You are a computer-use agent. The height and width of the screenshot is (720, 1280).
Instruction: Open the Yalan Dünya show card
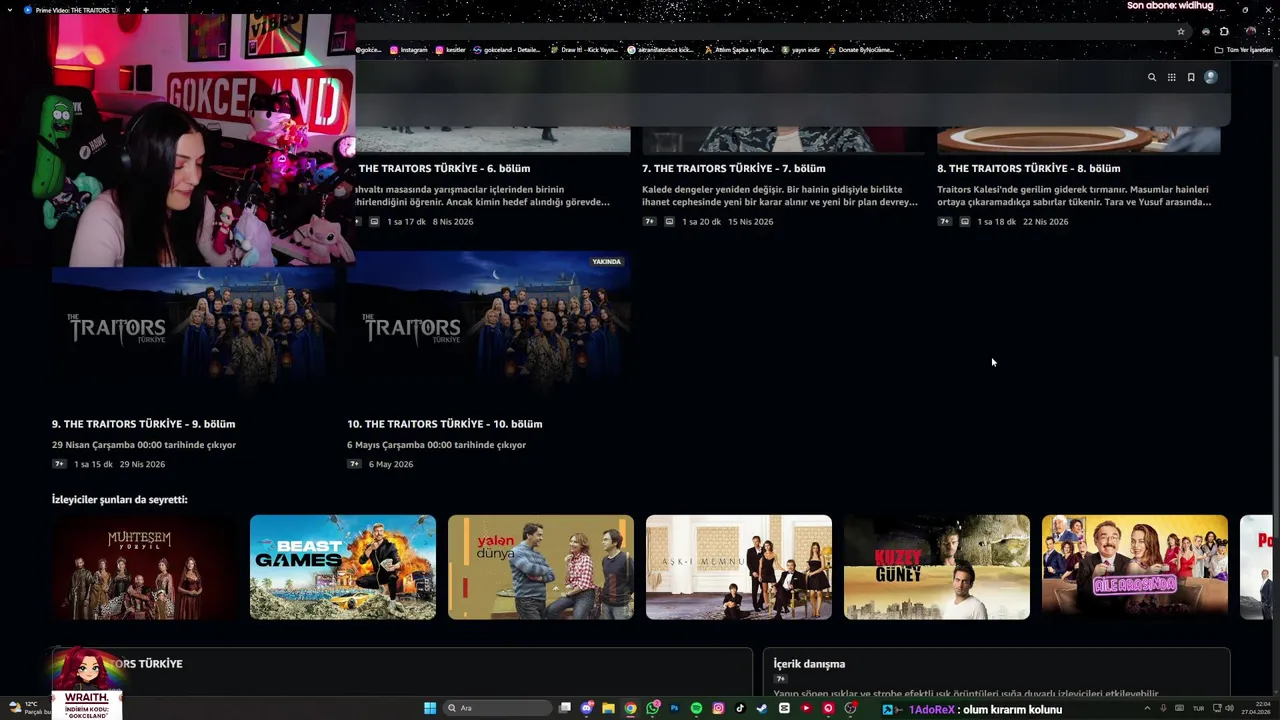click(x=541, y=567)
